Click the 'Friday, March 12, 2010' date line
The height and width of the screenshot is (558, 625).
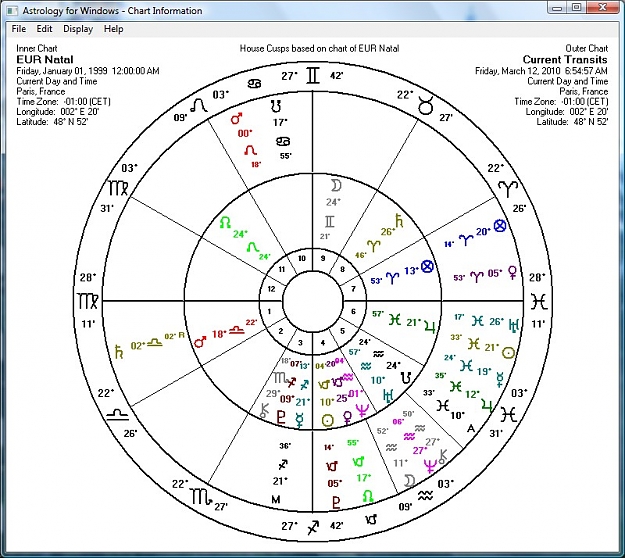coord(541,71)
